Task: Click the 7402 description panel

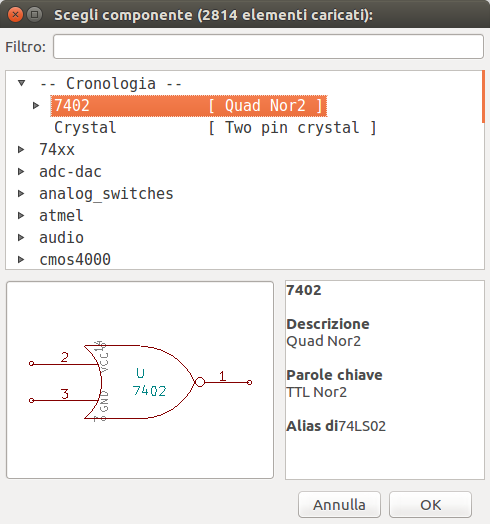Action: click(385, 380)
